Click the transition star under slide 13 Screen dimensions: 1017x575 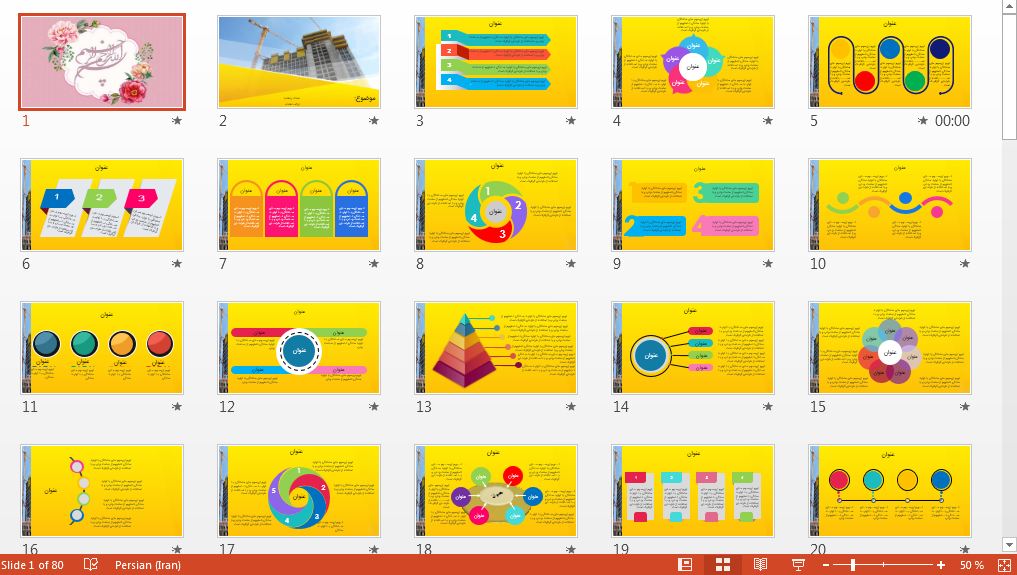pos(571,407)
